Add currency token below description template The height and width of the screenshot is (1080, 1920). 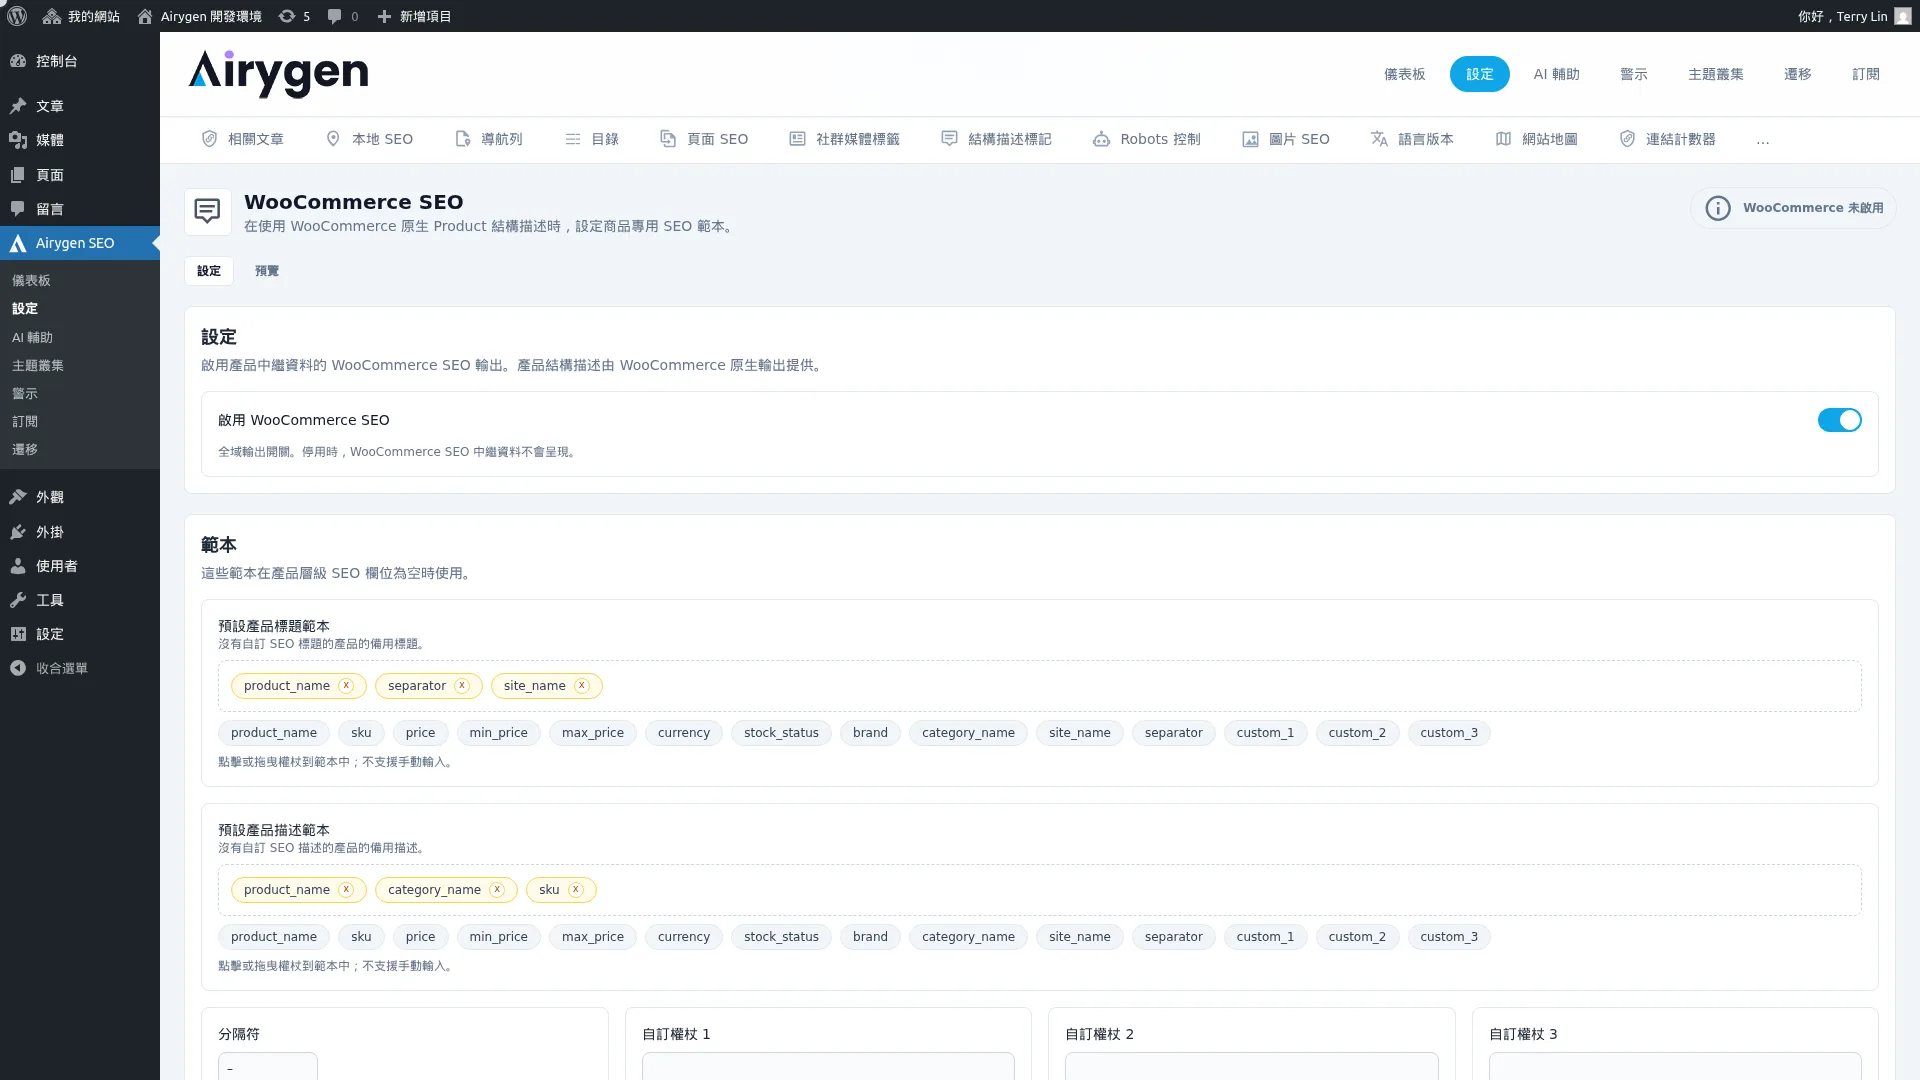pyautogui.click(x=684, y=937)
